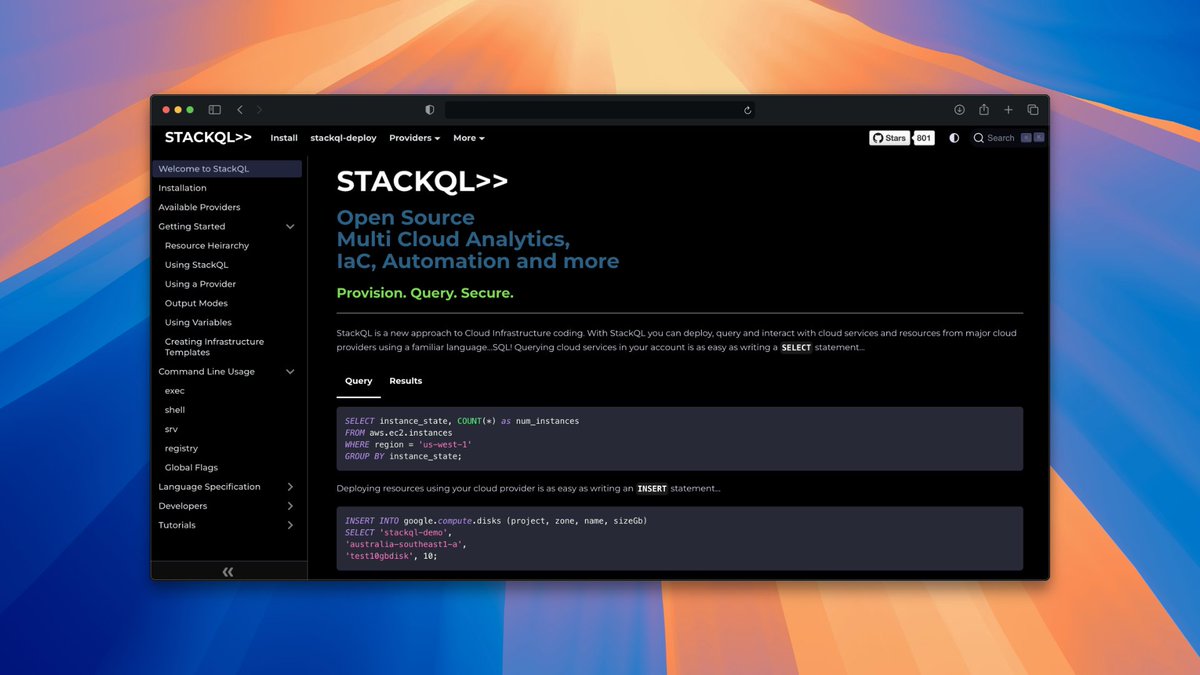Screen dimensions: 1200x675
Task: Select the Query tab
Action: point(359,381)
